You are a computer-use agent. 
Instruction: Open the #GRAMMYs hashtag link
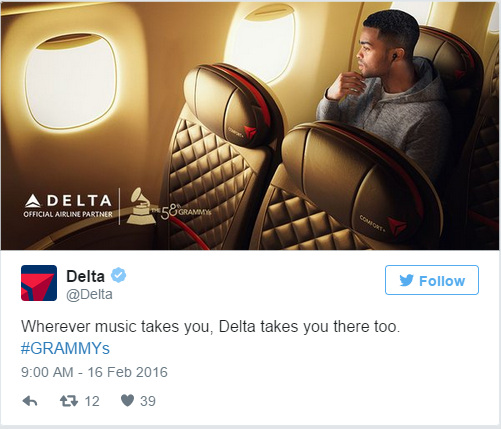click(65, 348)
